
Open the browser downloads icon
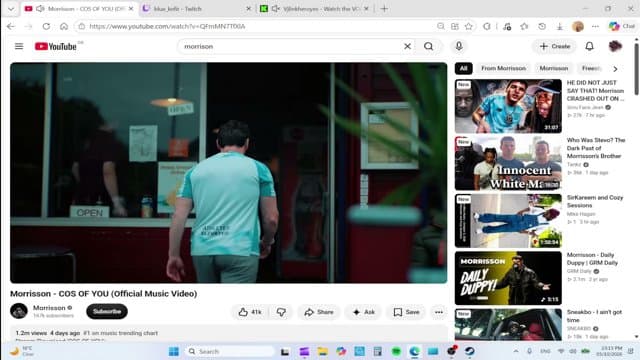pos(560,26)
